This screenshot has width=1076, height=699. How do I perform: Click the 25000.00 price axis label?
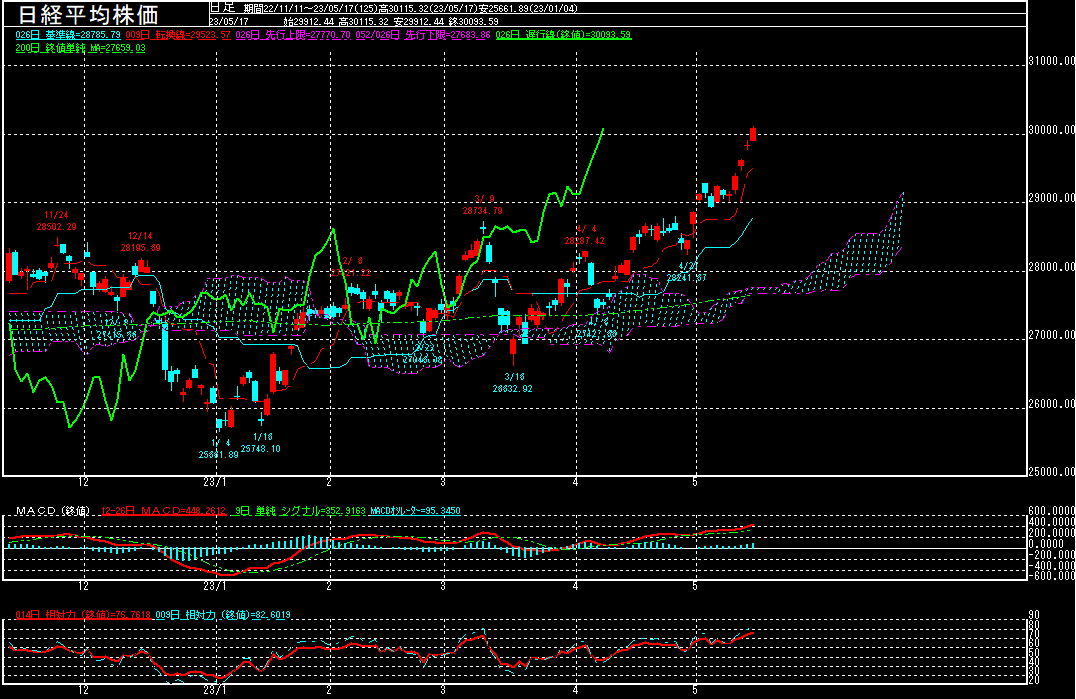(1052, 471)
